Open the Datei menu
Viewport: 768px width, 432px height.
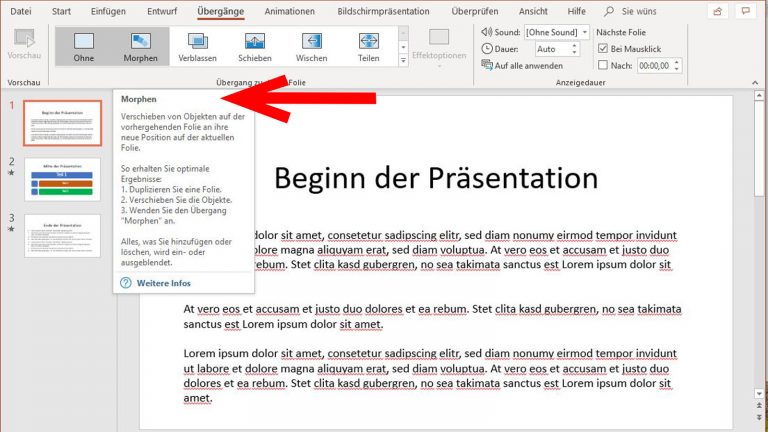point(21,11)
